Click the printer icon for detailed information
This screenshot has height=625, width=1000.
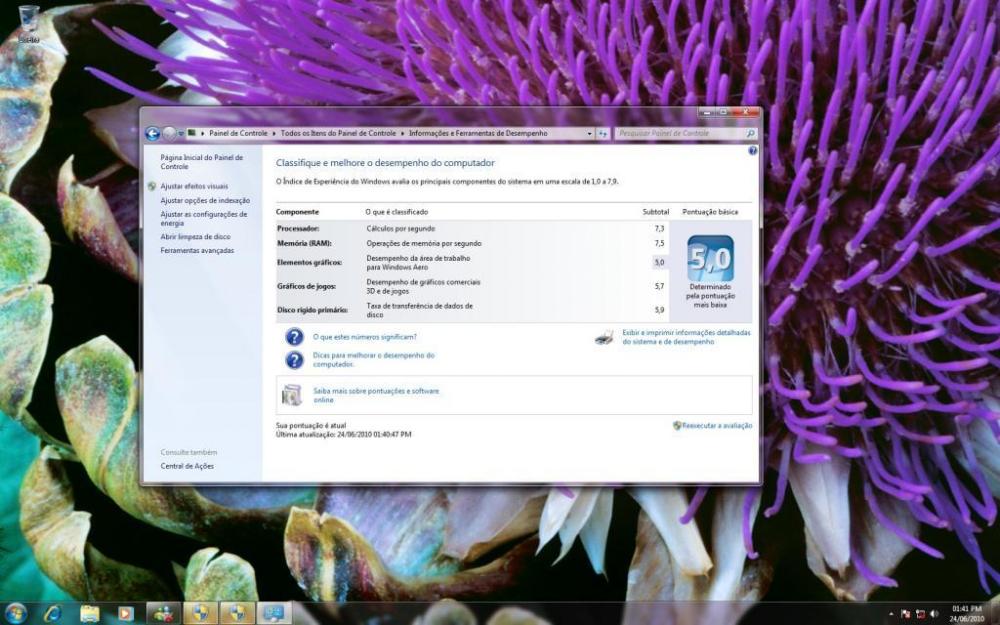pos(604,337)
